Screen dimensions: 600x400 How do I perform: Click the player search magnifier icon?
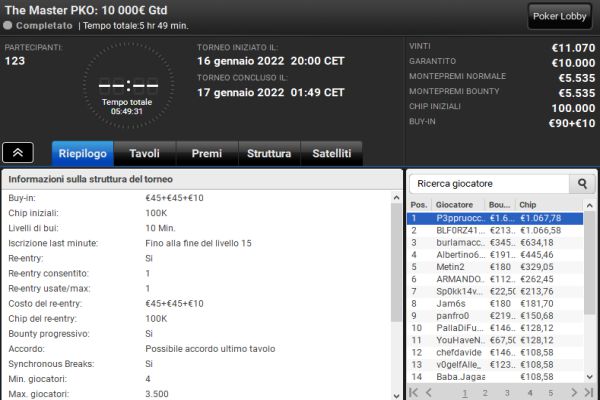[581, 184]
